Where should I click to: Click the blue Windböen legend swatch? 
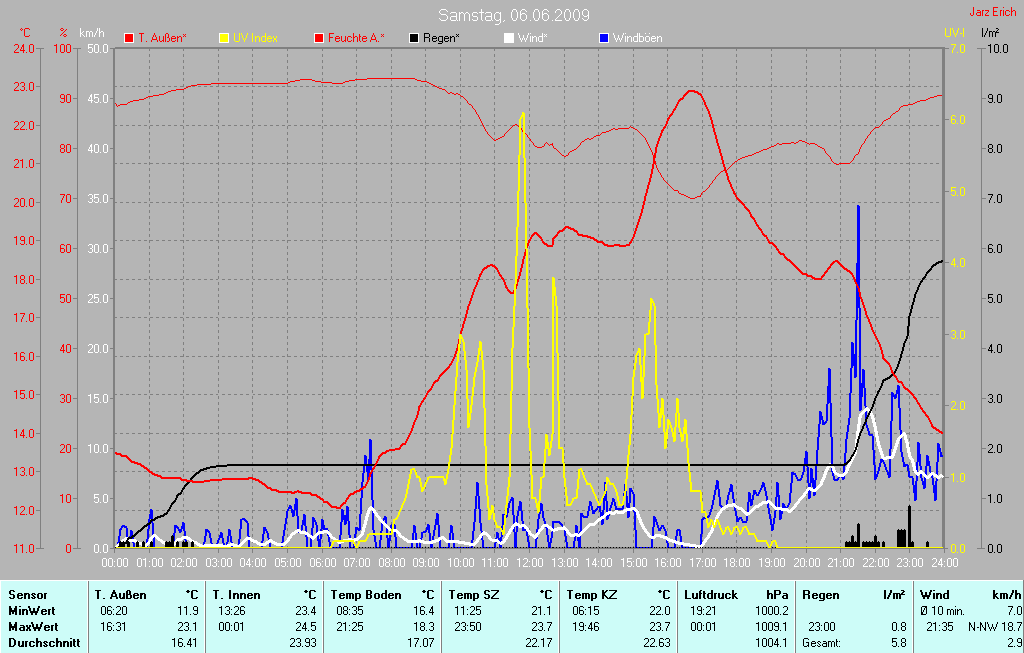tap(603, 38)
